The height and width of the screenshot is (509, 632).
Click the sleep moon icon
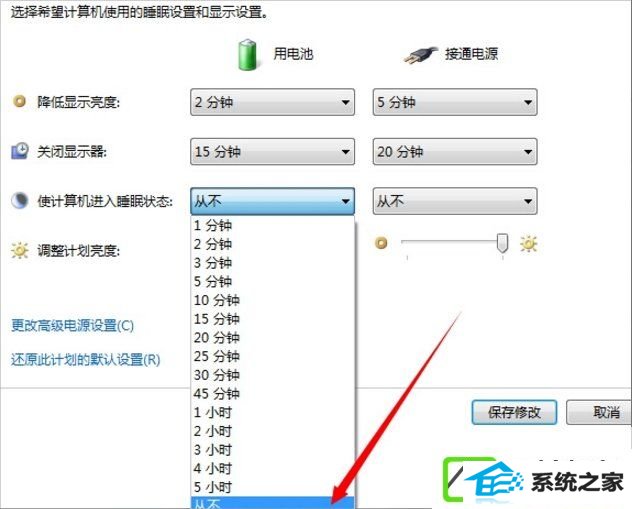coord(19,200)
